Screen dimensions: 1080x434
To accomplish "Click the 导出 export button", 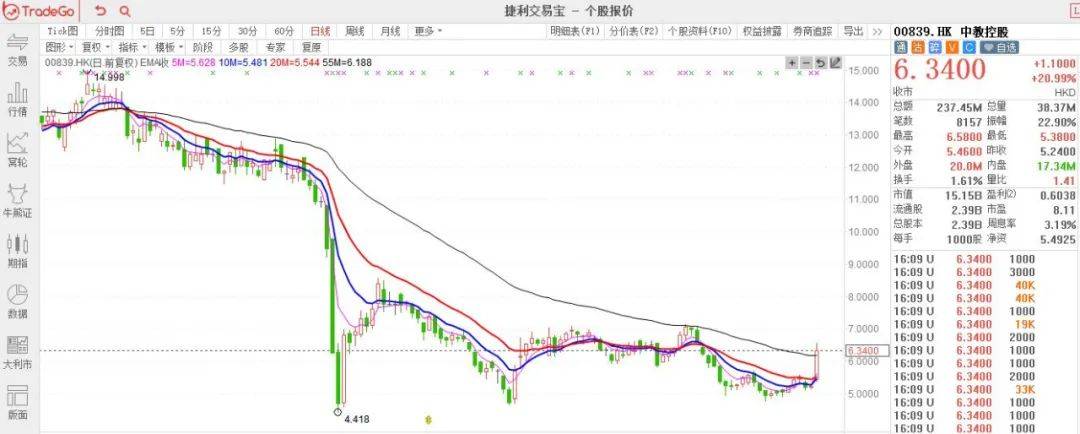I will click(853, 31).
